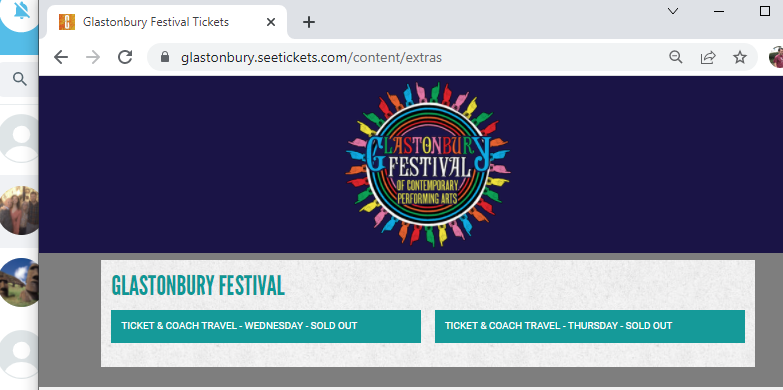
Task: Select the first default contact avatar
Action: (x=20, y=138)
